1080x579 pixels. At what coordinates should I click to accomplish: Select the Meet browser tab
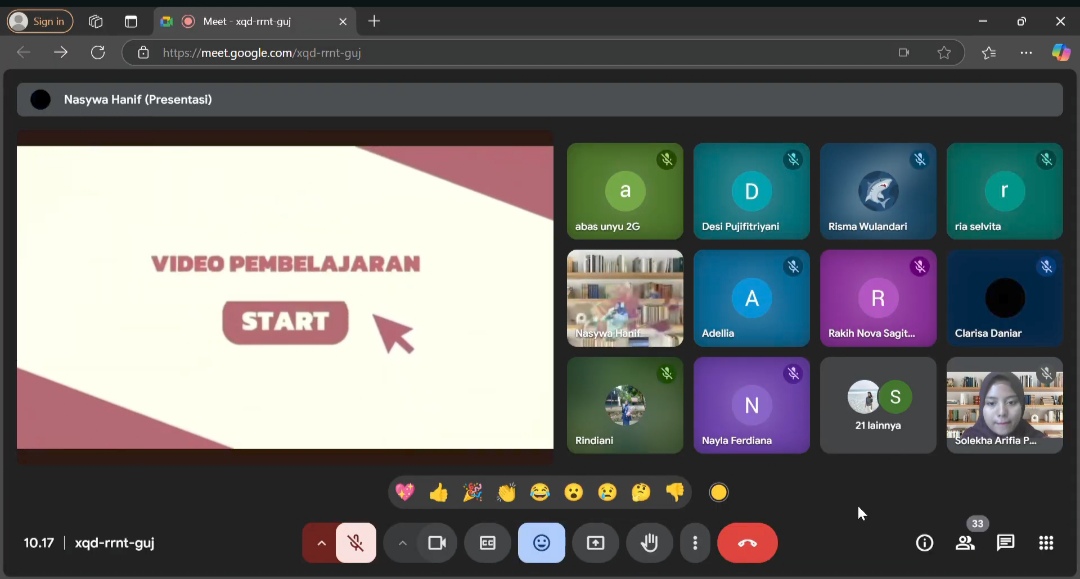(255, 21)
